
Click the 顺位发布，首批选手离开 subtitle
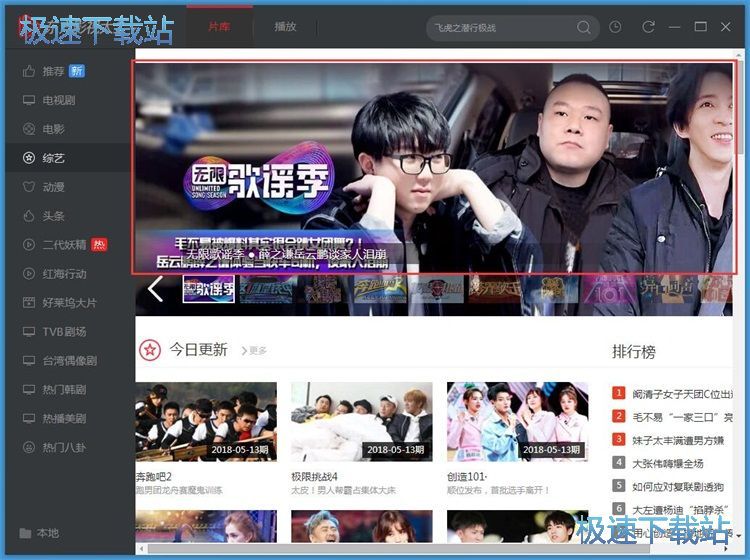pyautogui.click(x=498, y=491)
